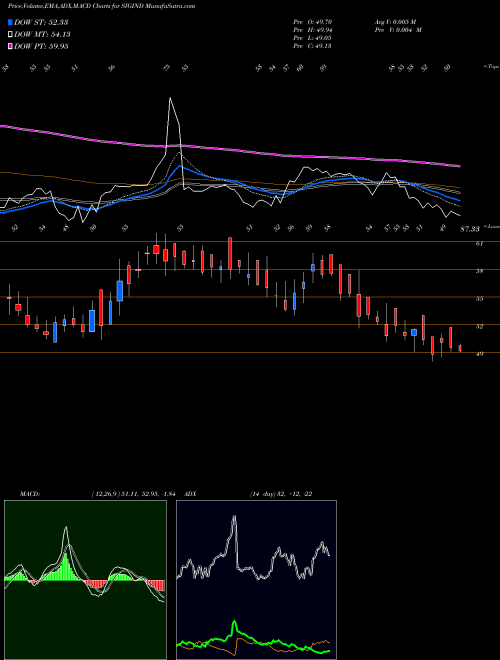The image size is (500, 660).
Task: Click the 52 price axis label
Action: 479,326
